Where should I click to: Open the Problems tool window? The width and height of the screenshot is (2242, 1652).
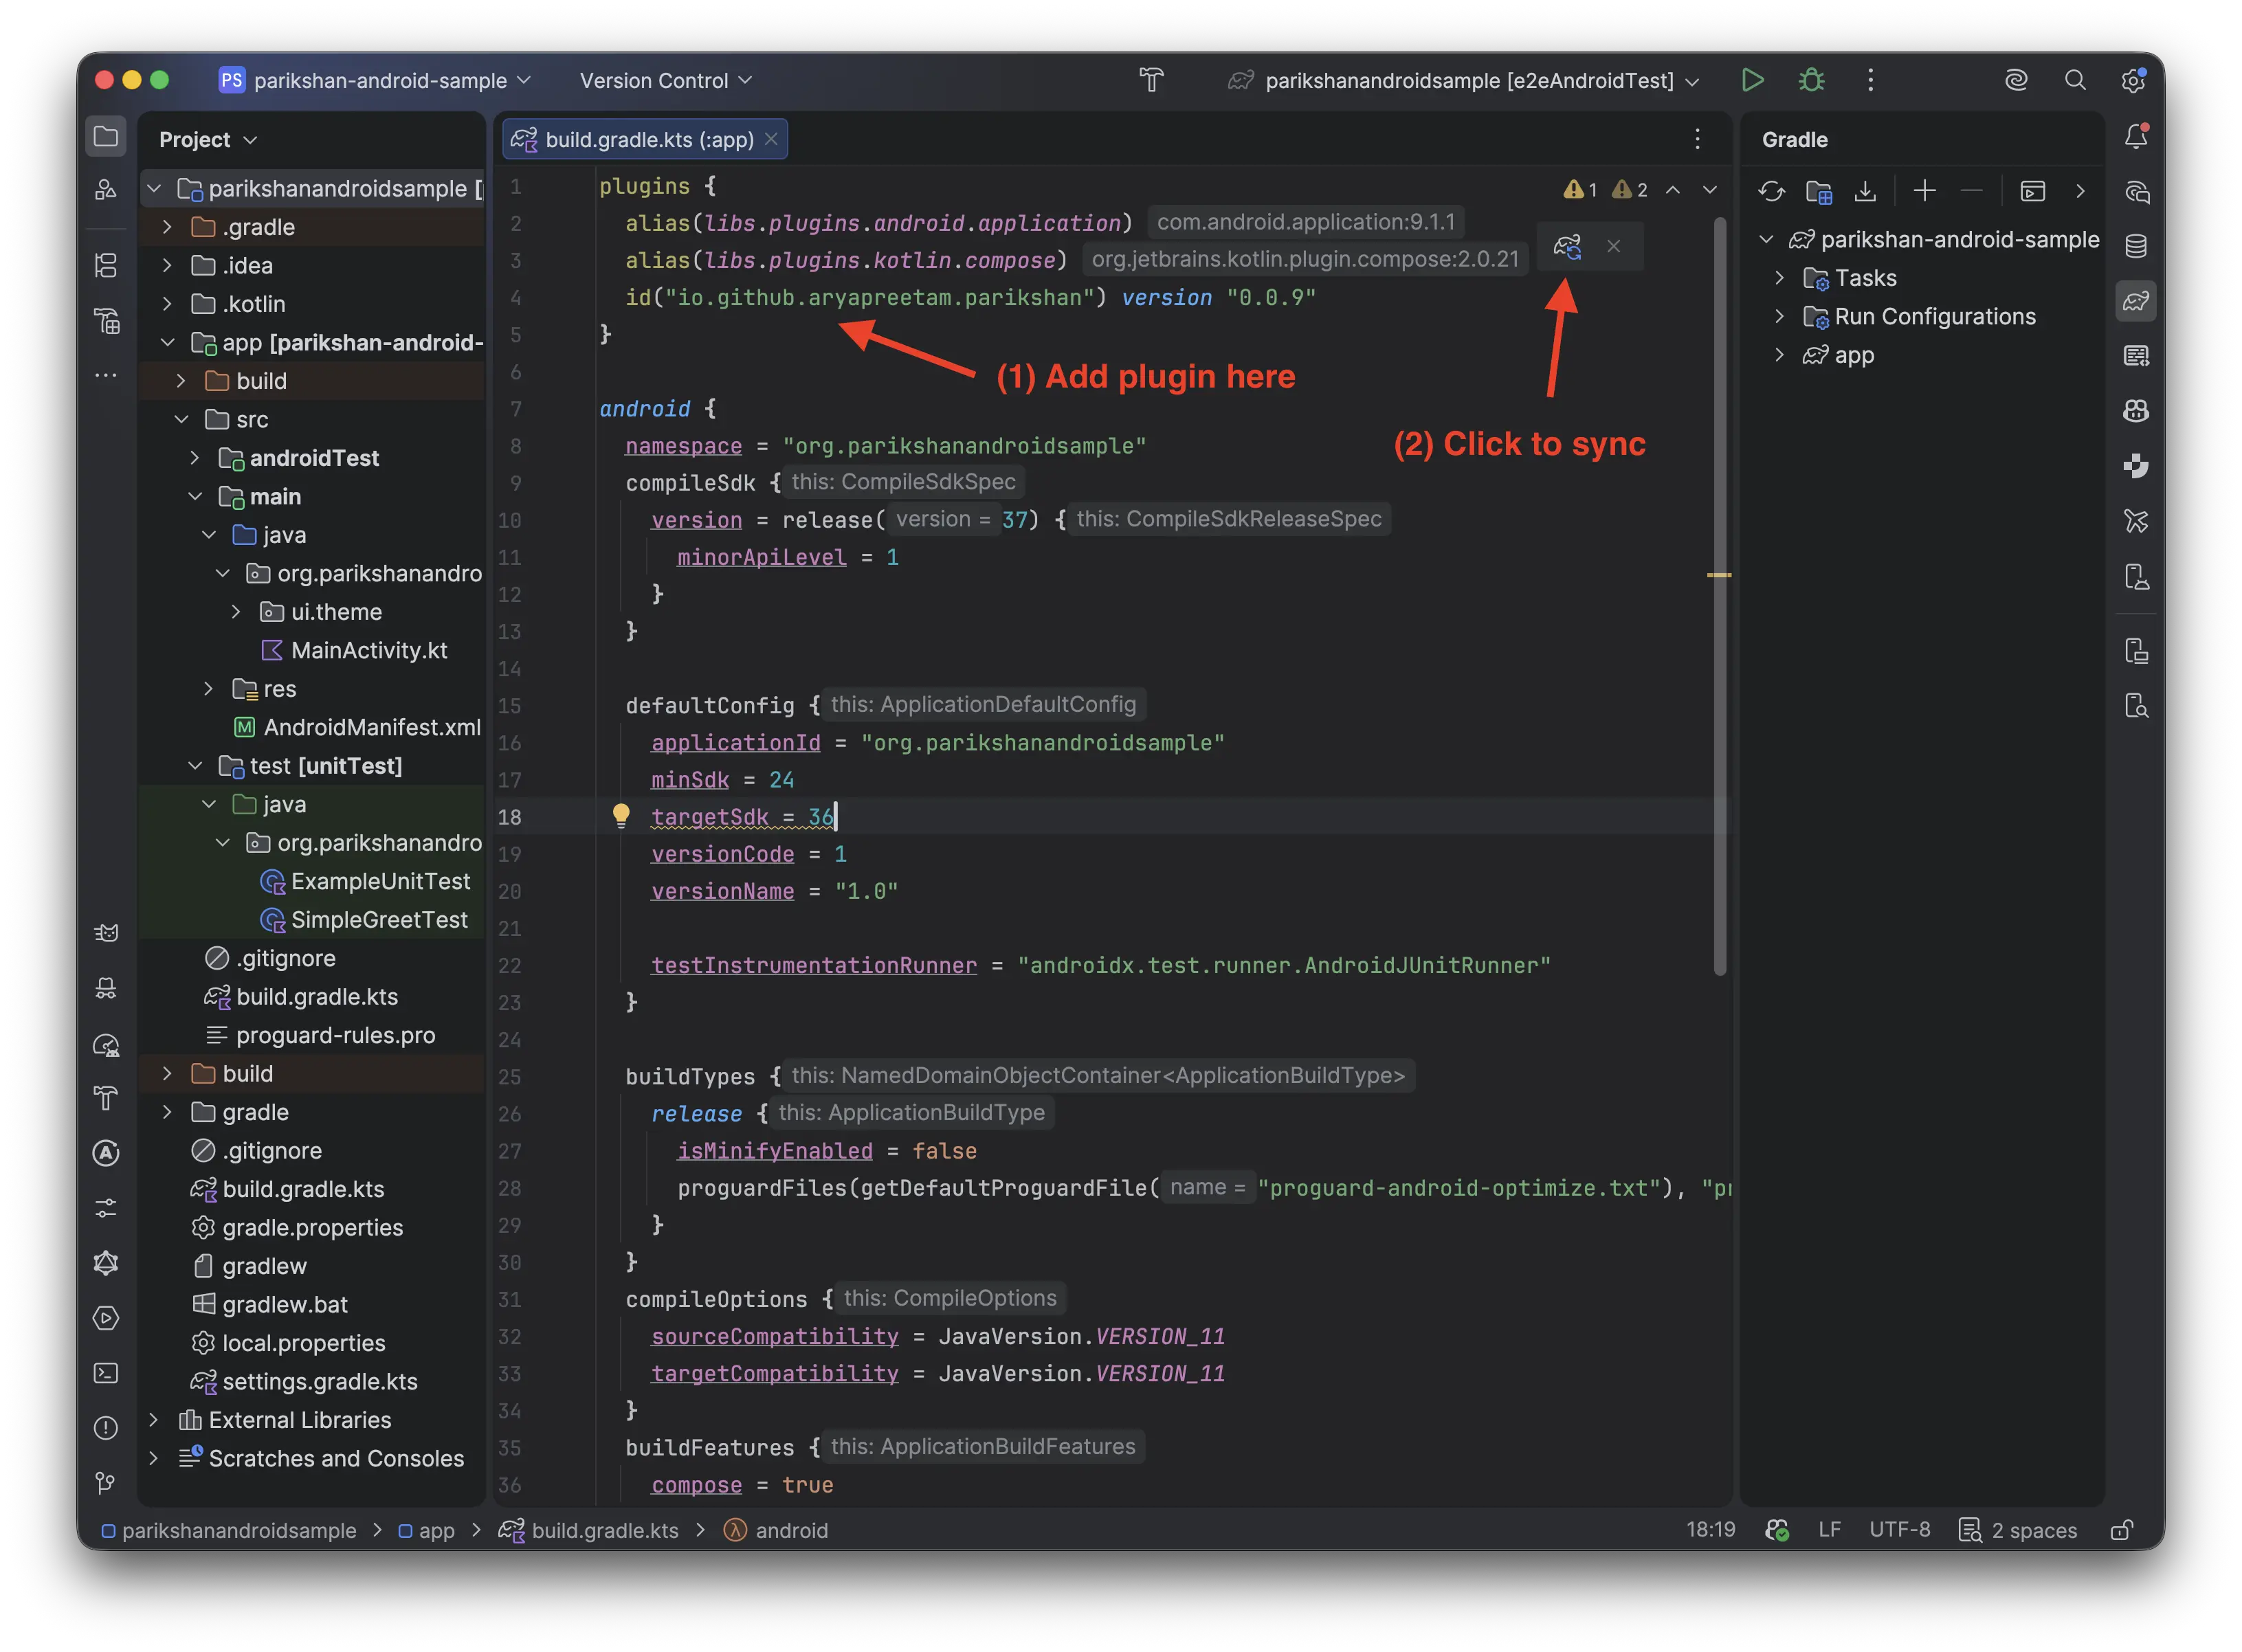[x=106, y=1429]
